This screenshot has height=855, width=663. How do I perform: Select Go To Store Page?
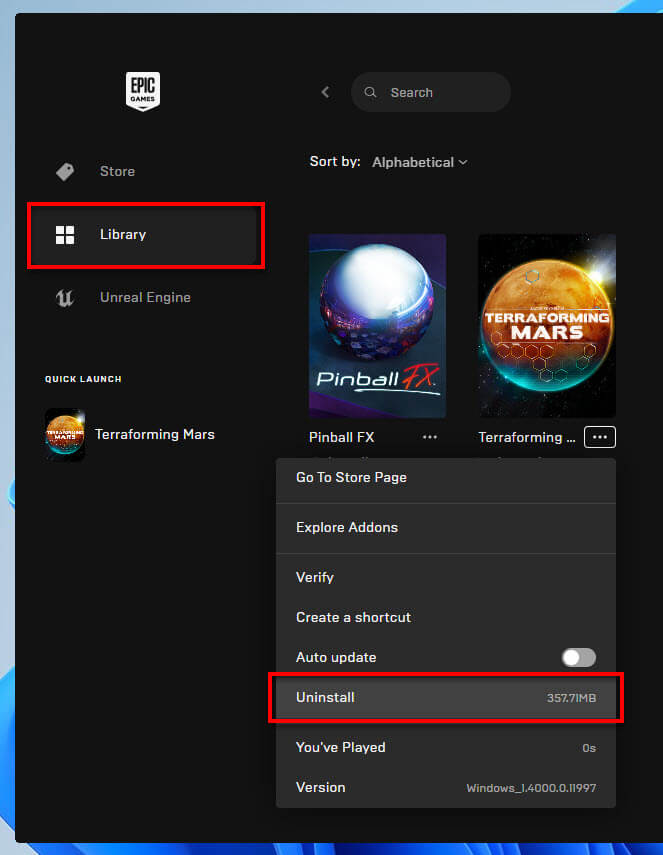coord(445,478)
